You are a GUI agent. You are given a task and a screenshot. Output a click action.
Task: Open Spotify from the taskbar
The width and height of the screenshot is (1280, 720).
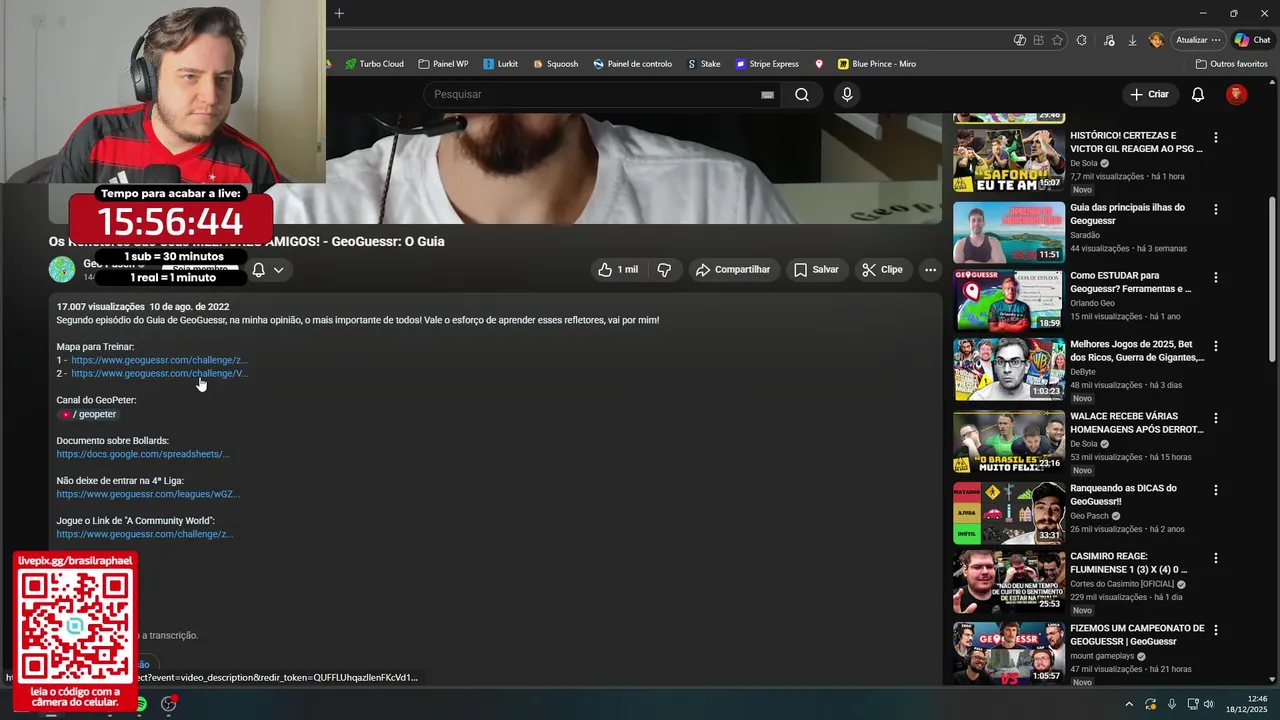click(x=140, y=705)
